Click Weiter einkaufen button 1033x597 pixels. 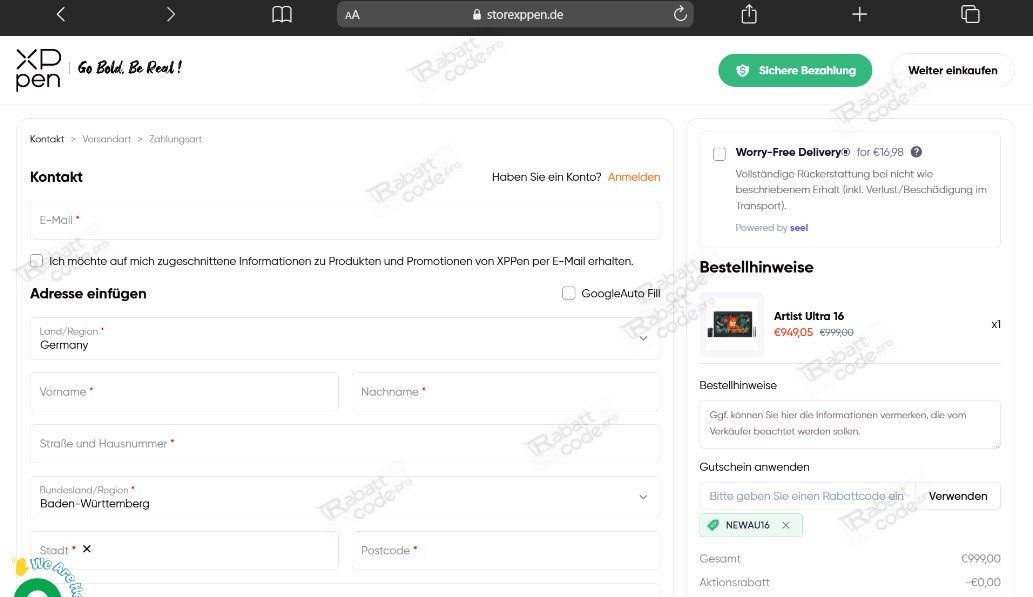953,71
